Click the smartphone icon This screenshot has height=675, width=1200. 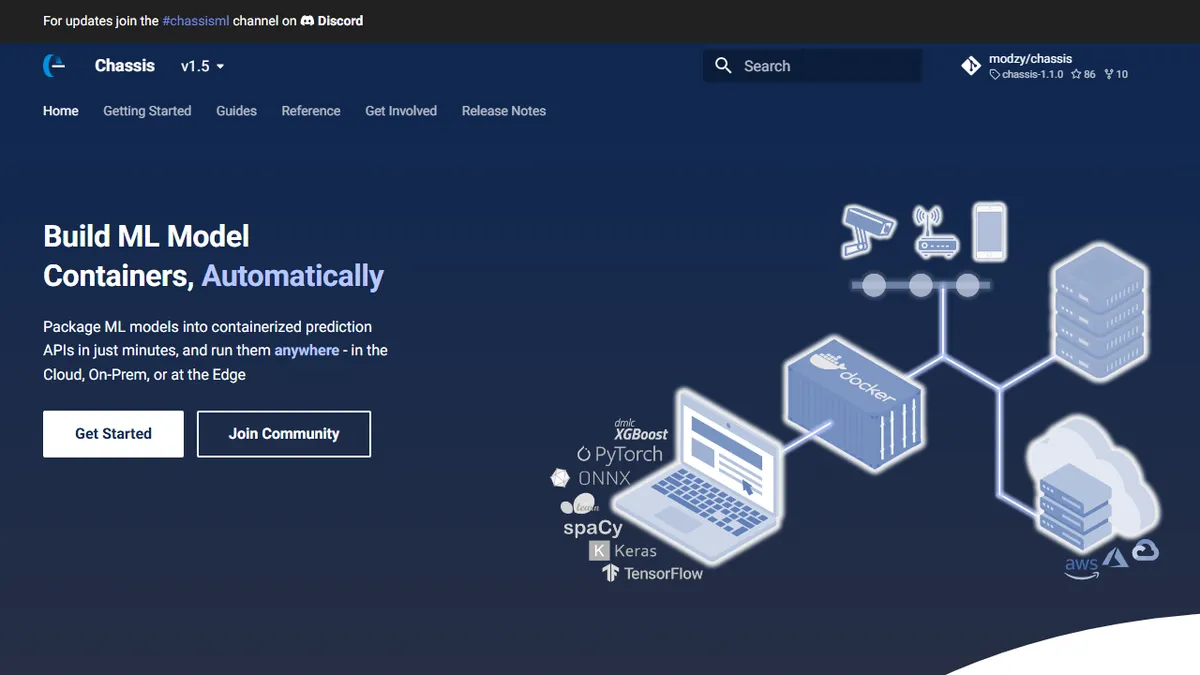click(x=990, y=232)
